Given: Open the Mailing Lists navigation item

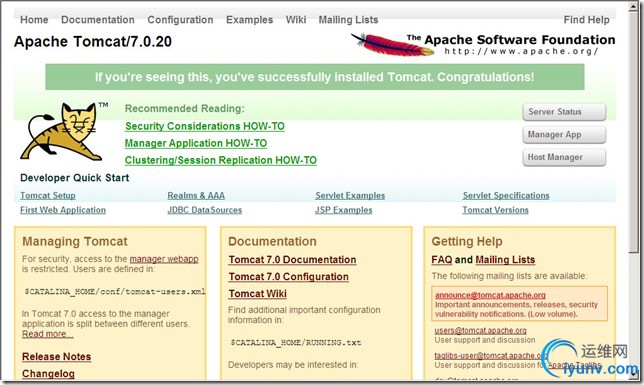Looking at the screenshot, I should (348, 20).
